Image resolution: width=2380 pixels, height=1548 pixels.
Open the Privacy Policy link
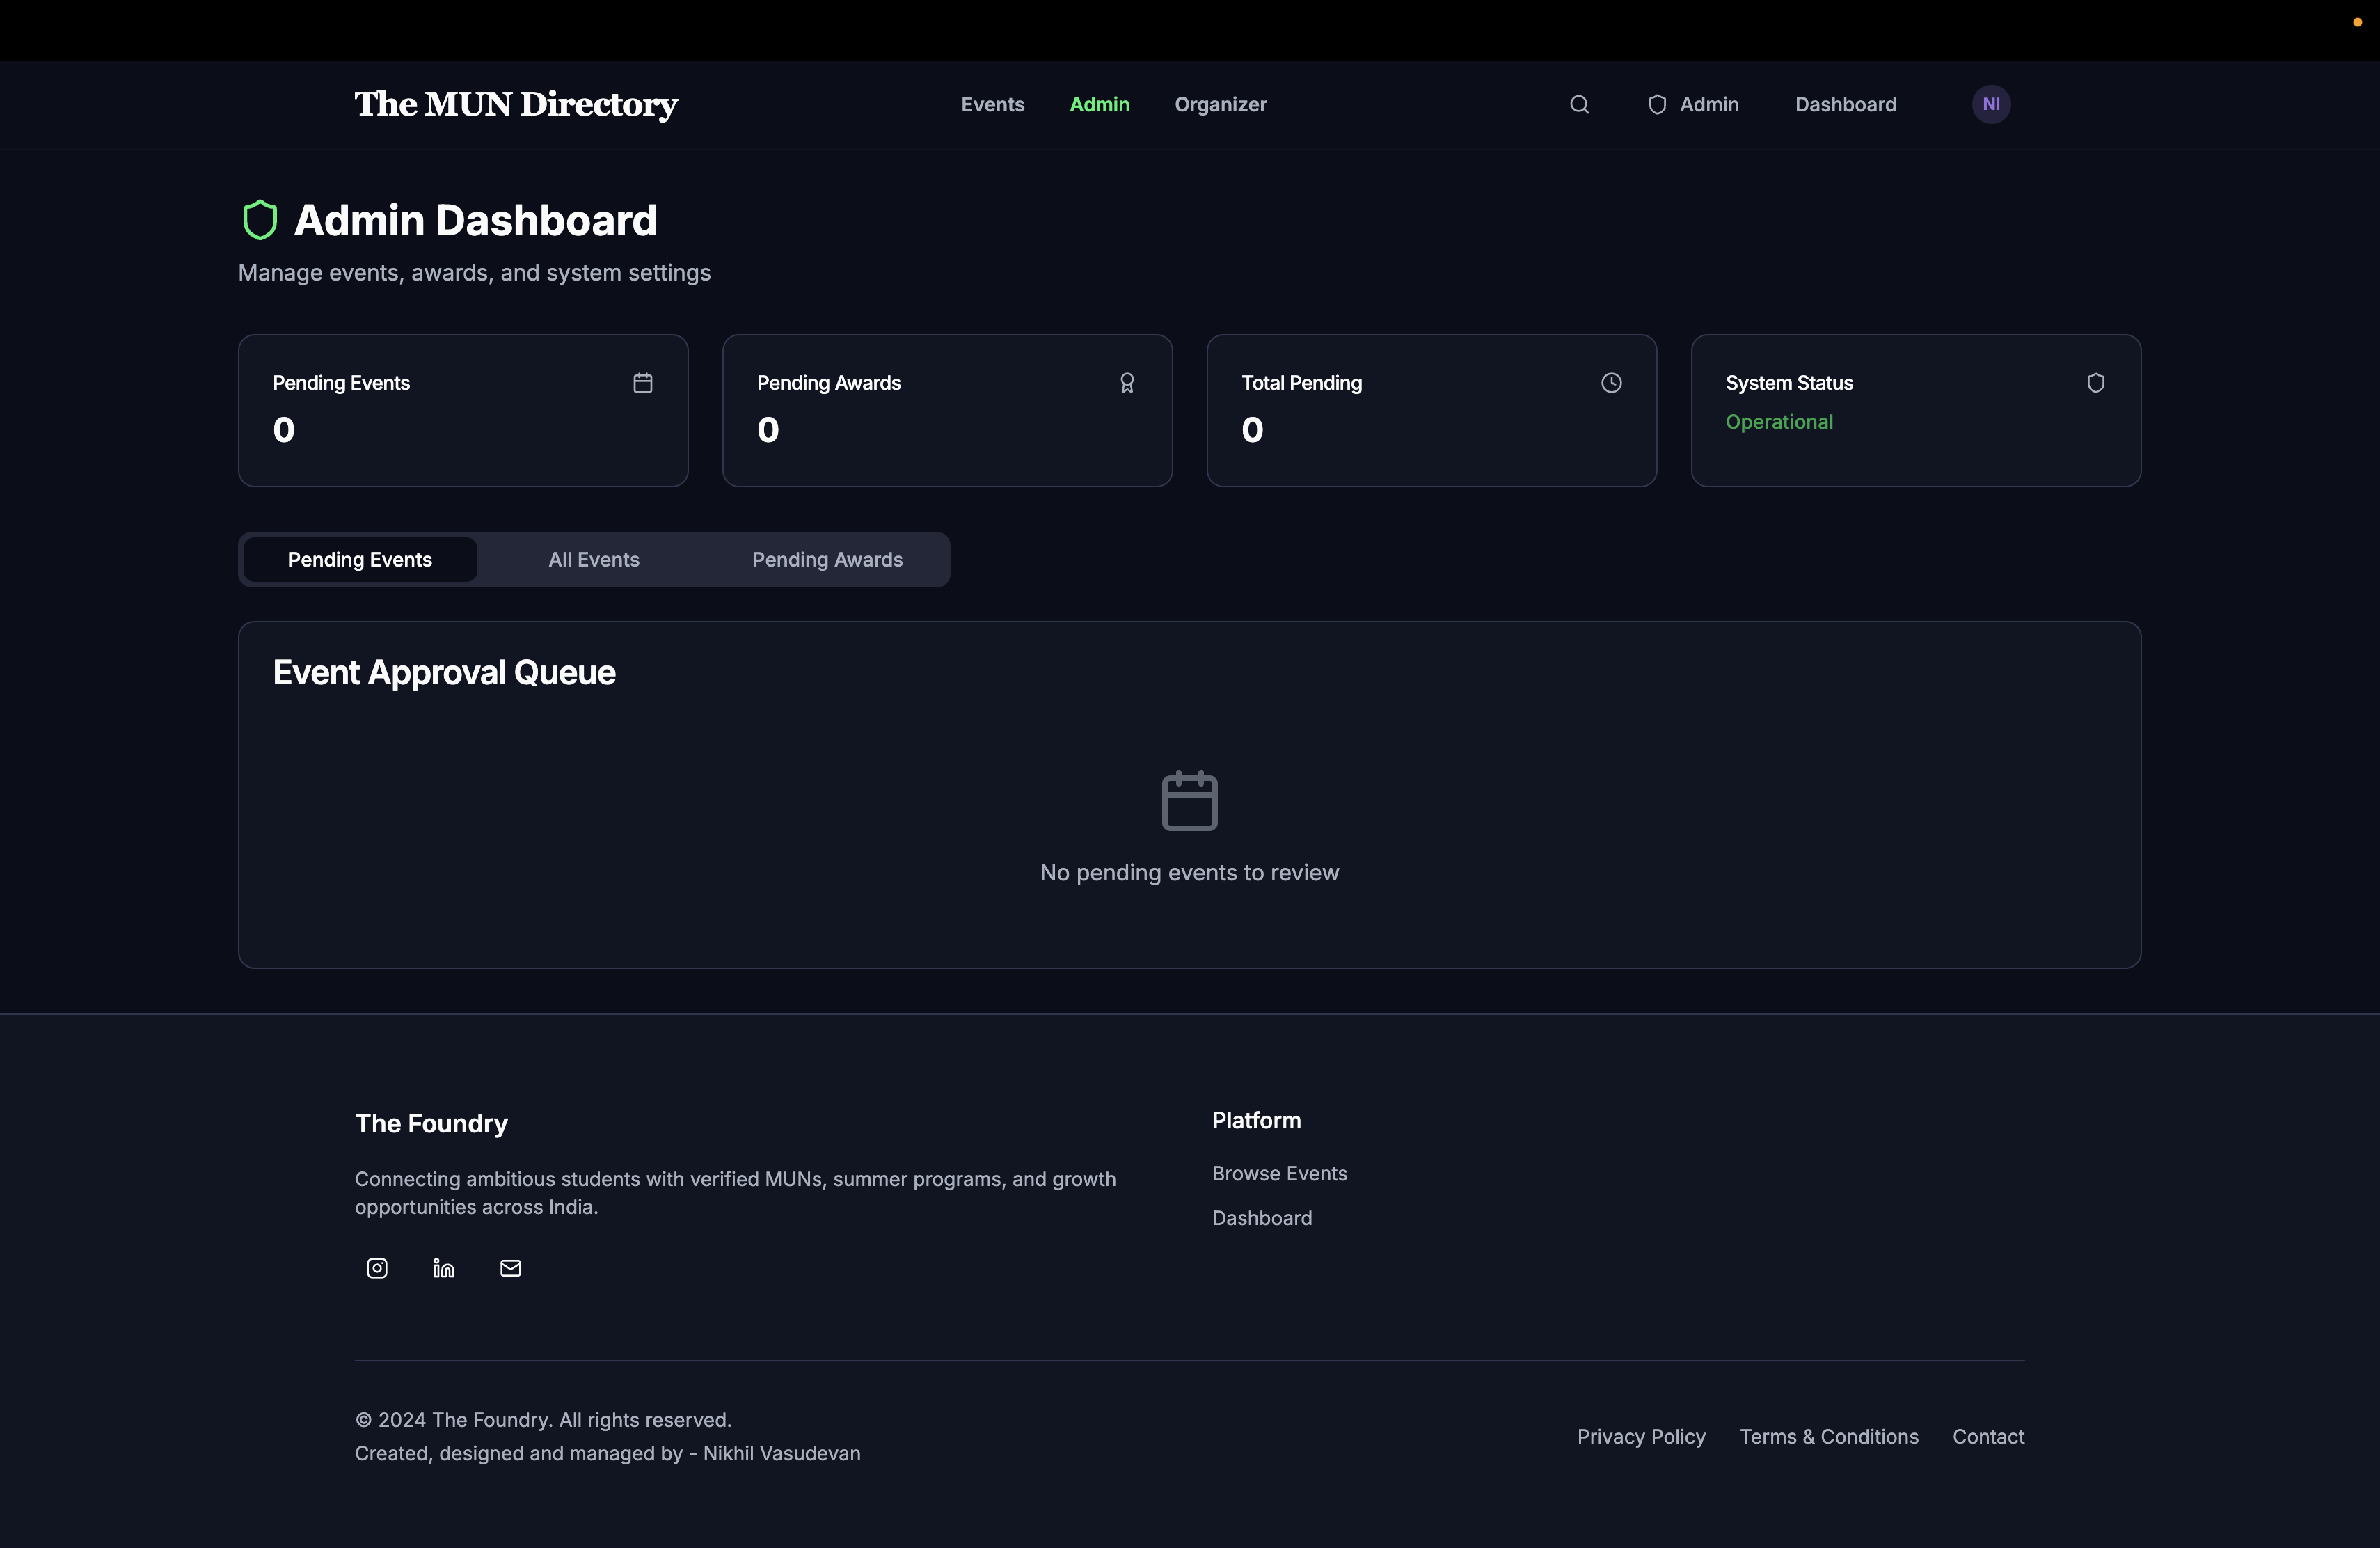tap(1641, 1436)
